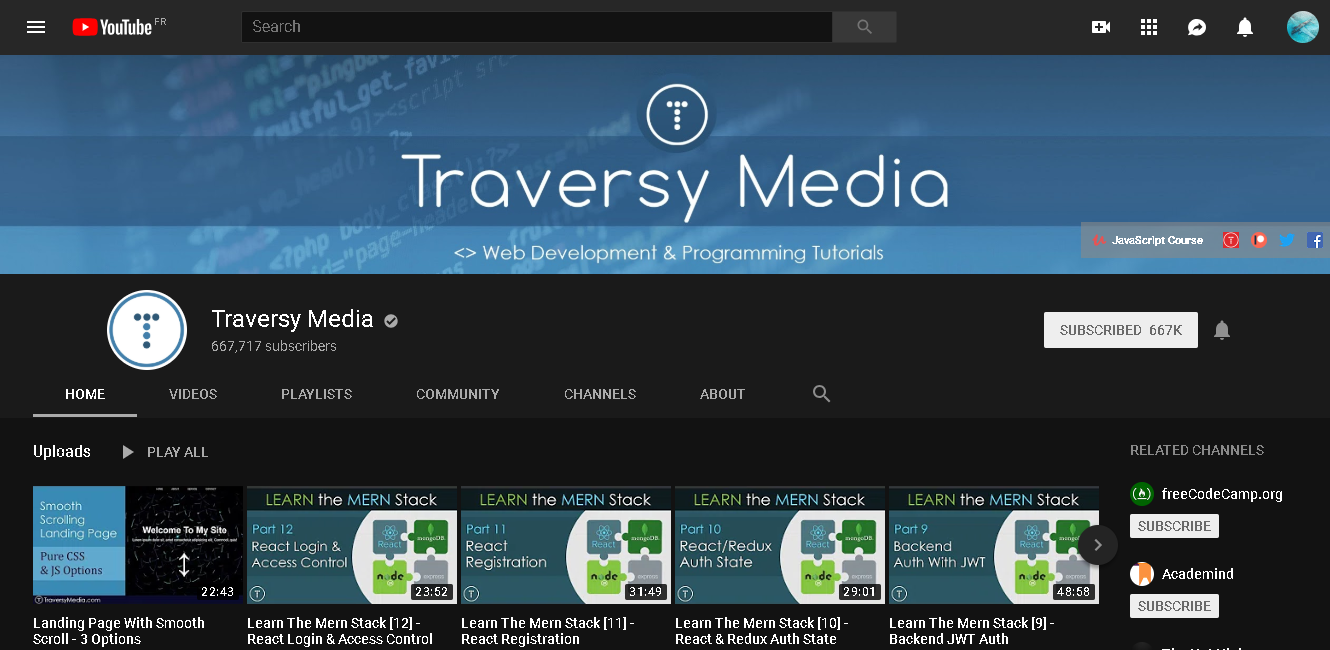Open the Uploads section heading
The width and height of the screenshot is (1330, 650).
pyautogui.click(x=62, y=452)
